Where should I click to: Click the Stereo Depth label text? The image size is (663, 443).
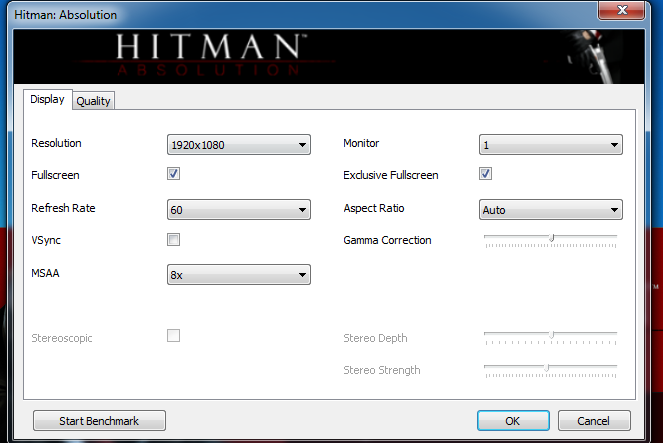(375, 338)
